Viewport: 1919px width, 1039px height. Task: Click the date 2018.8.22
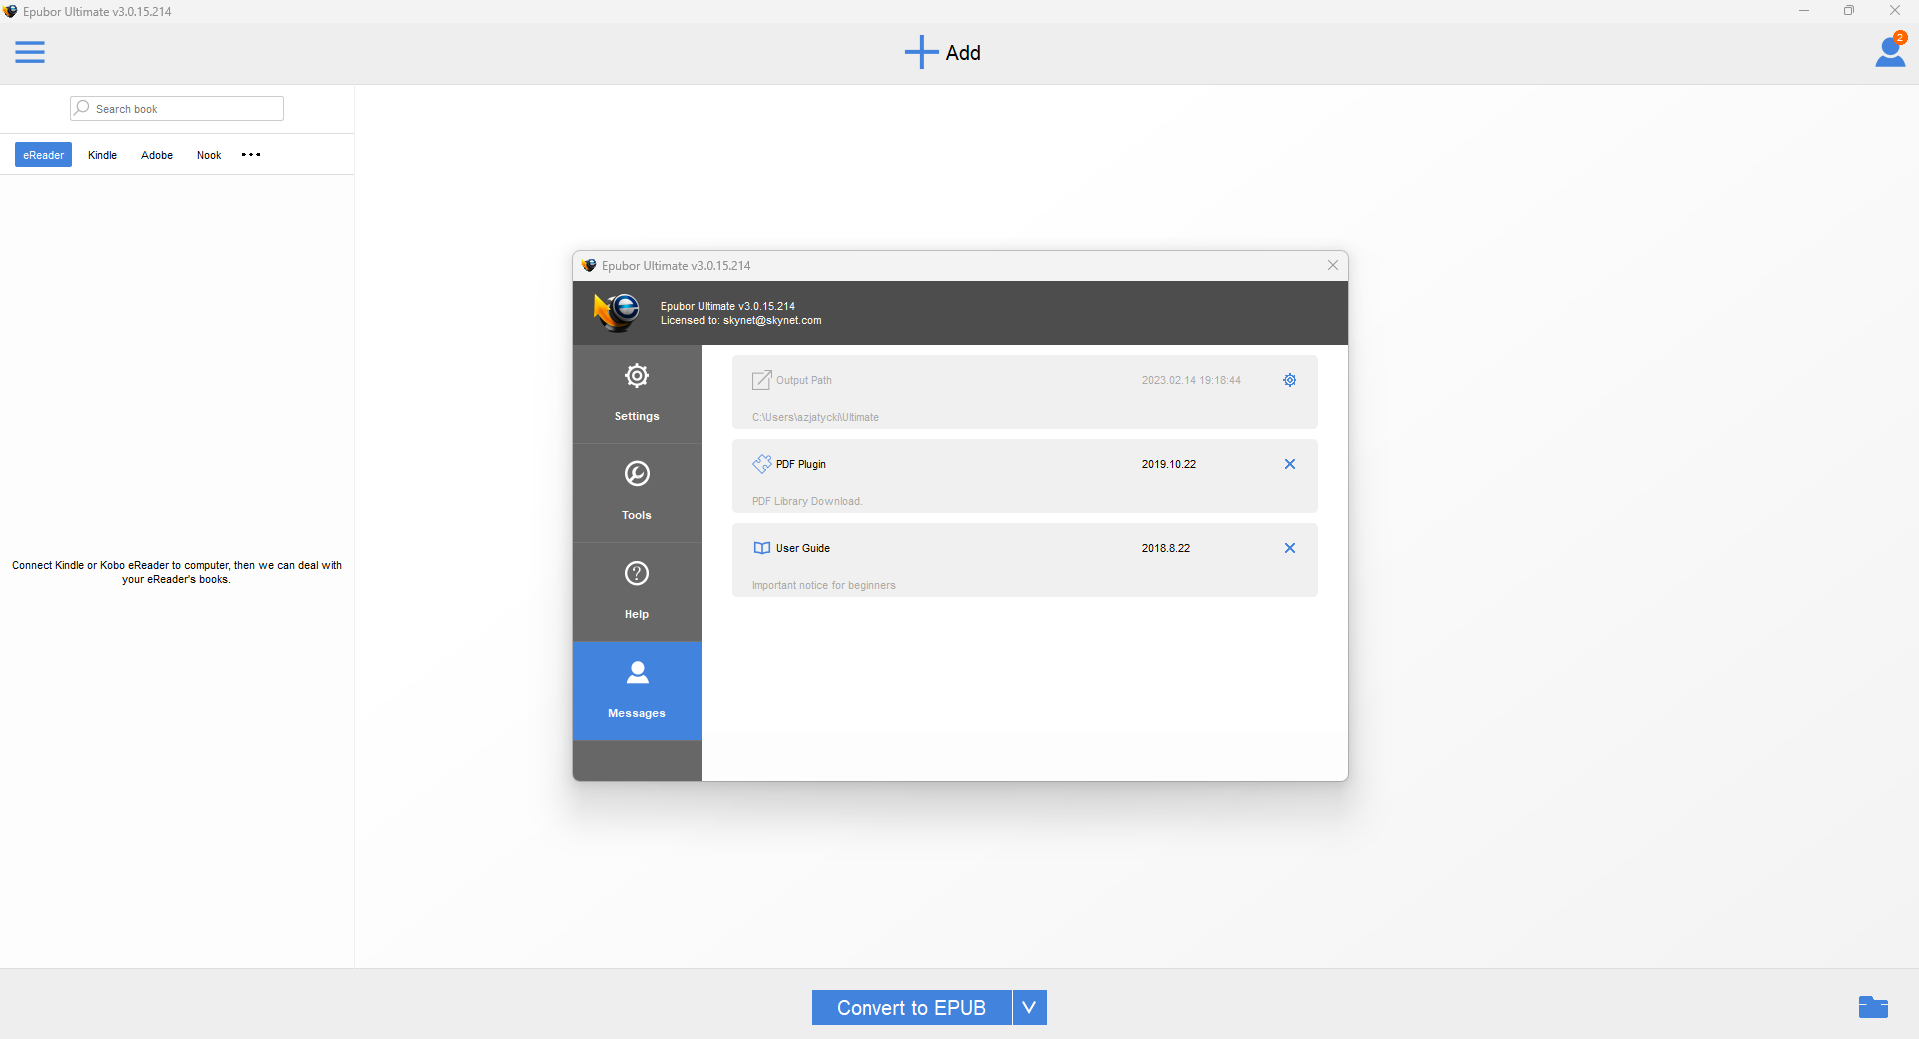pyautogui.click(x=1166, y=548)
